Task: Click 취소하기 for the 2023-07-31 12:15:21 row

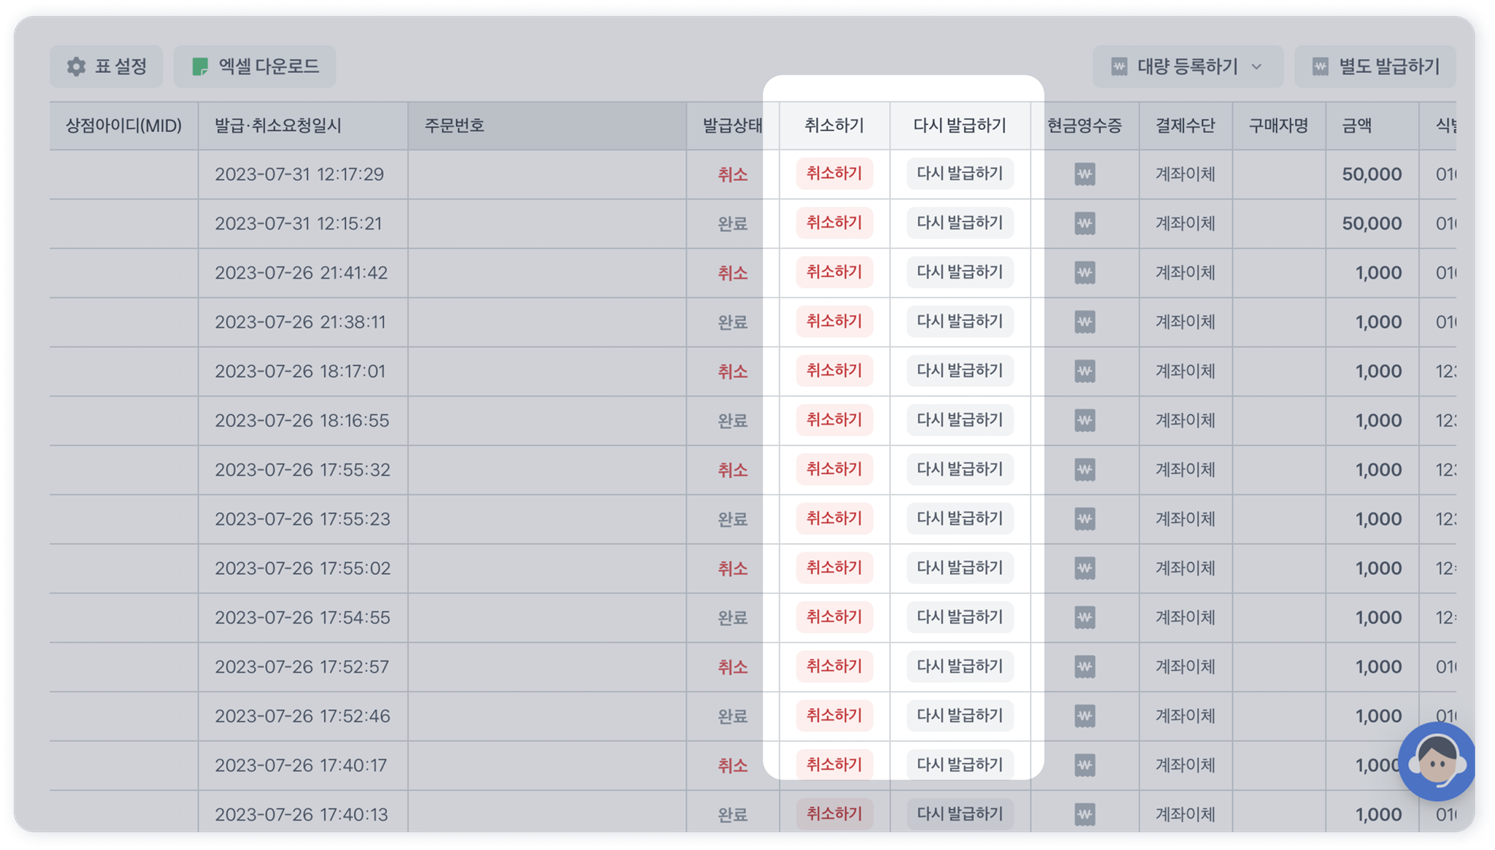Action: (834, 223)
